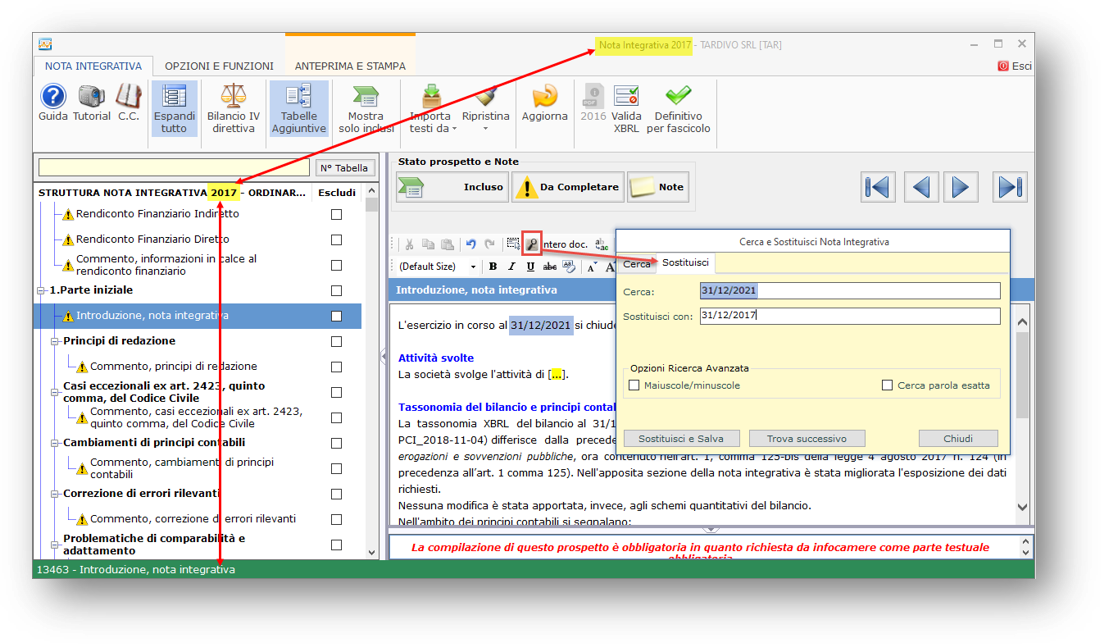Click the Ripristina brush icon

pyautogui.click(x=486, y=96)
